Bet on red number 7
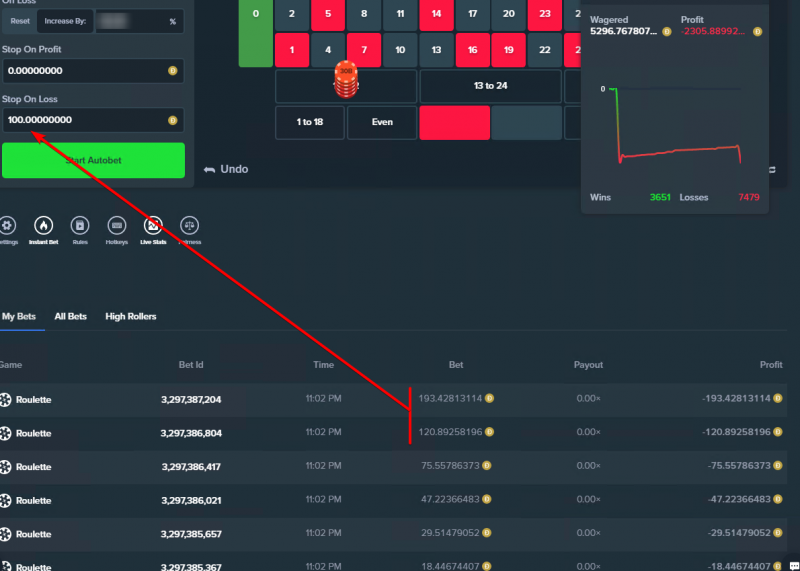800x571 pixels. tap(364, 50)
